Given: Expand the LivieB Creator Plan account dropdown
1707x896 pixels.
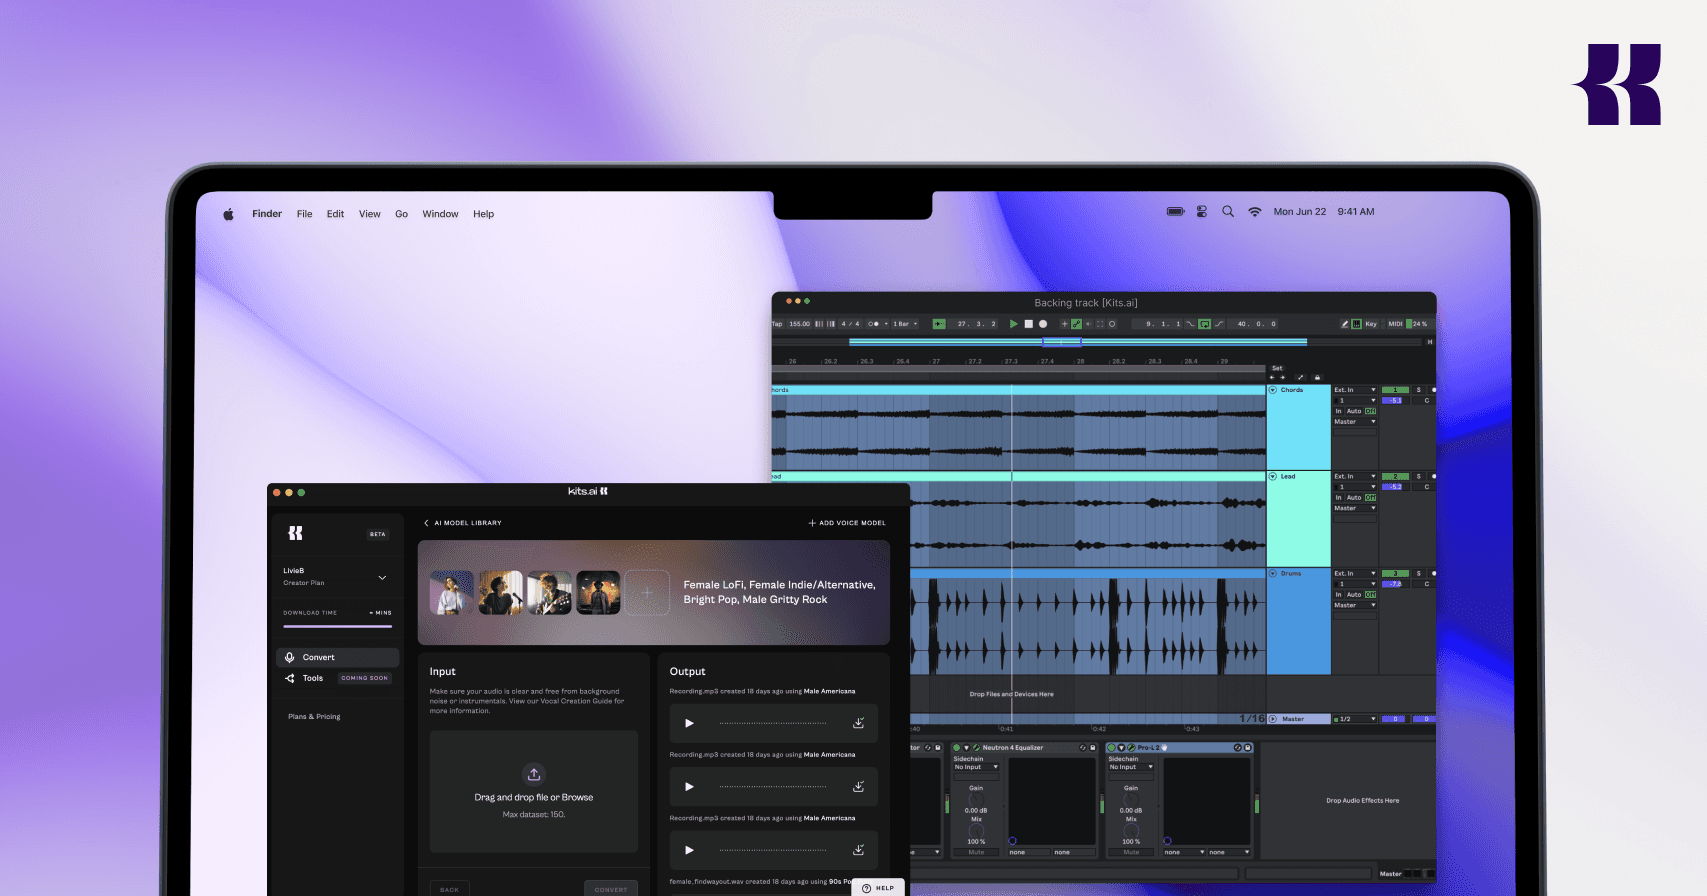Looking at the screenshot, I should 382,578.
